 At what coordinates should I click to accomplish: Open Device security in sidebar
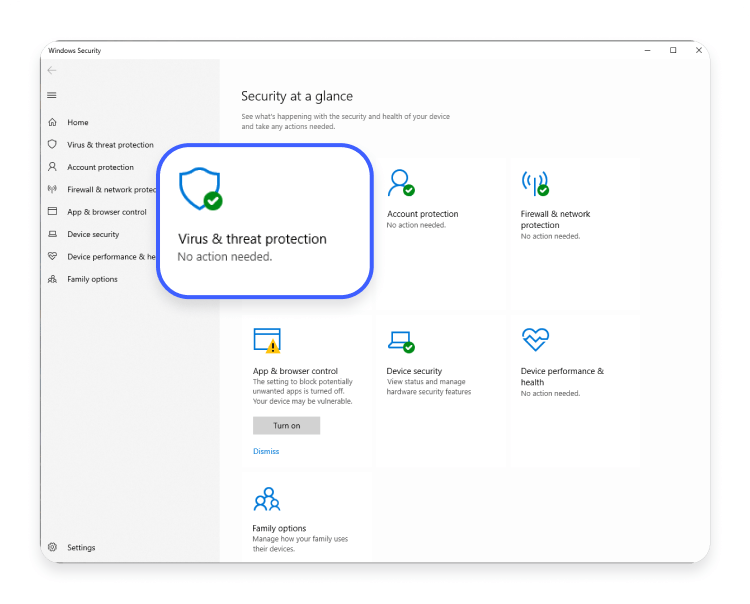[x=93, y=234]
